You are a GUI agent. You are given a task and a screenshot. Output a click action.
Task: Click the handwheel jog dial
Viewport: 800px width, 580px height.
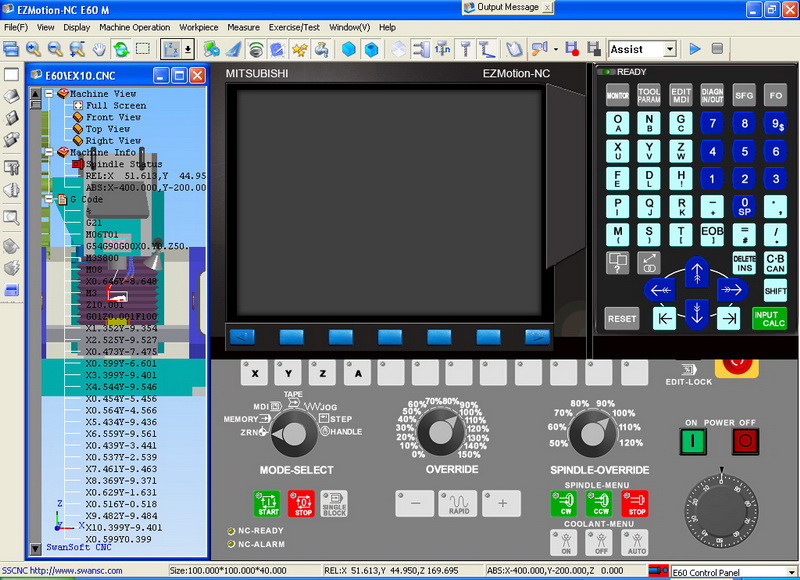click(721, 510)
